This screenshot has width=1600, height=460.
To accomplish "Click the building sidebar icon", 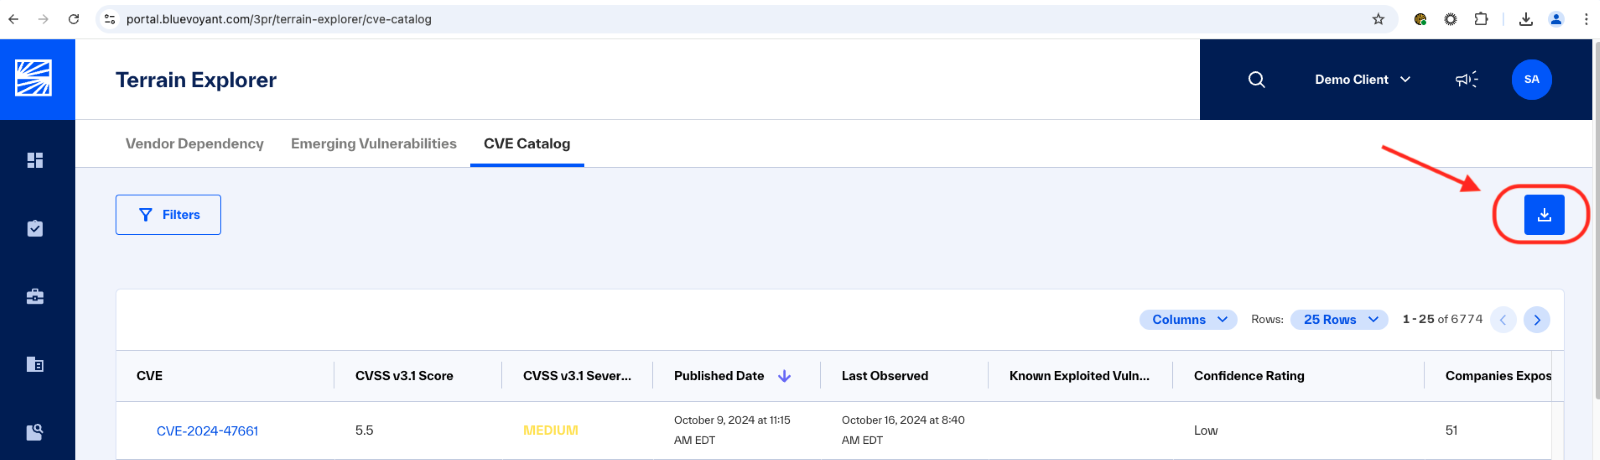I will tap(35, 364).
